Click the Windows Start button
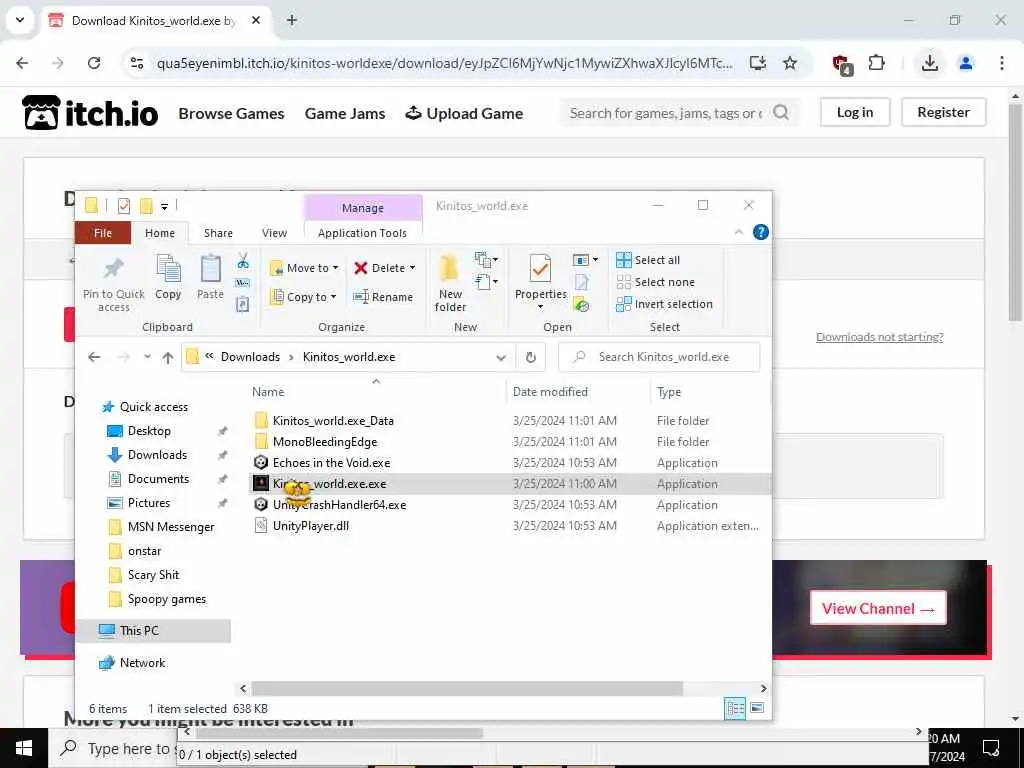 pyautogui.click(x=24, y=748)
